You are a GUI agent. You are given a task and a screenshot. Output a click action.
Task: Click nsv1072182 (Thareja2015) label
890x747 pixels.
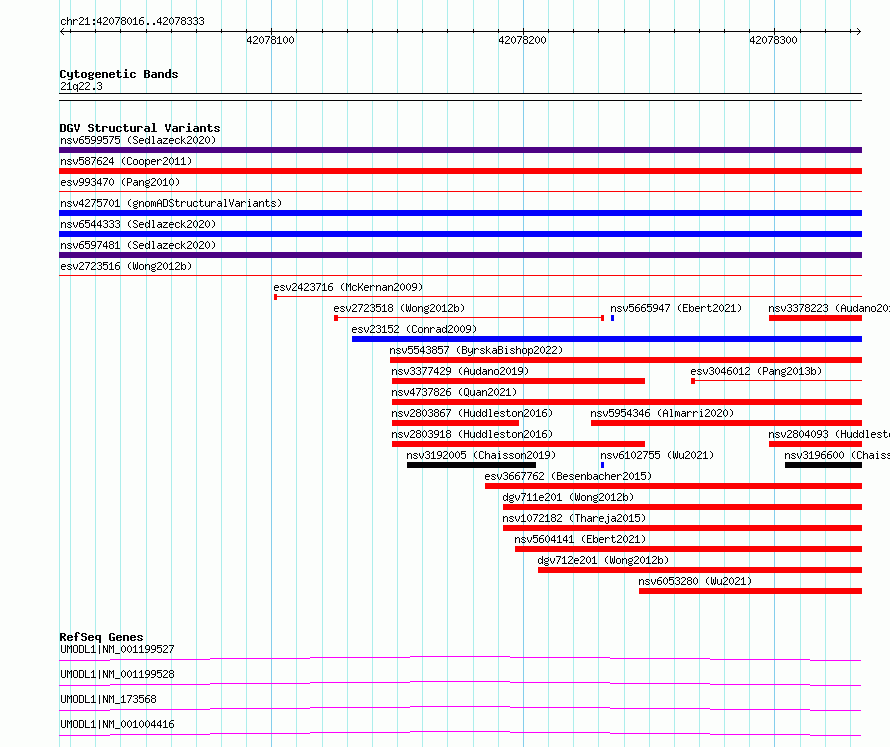574,518
